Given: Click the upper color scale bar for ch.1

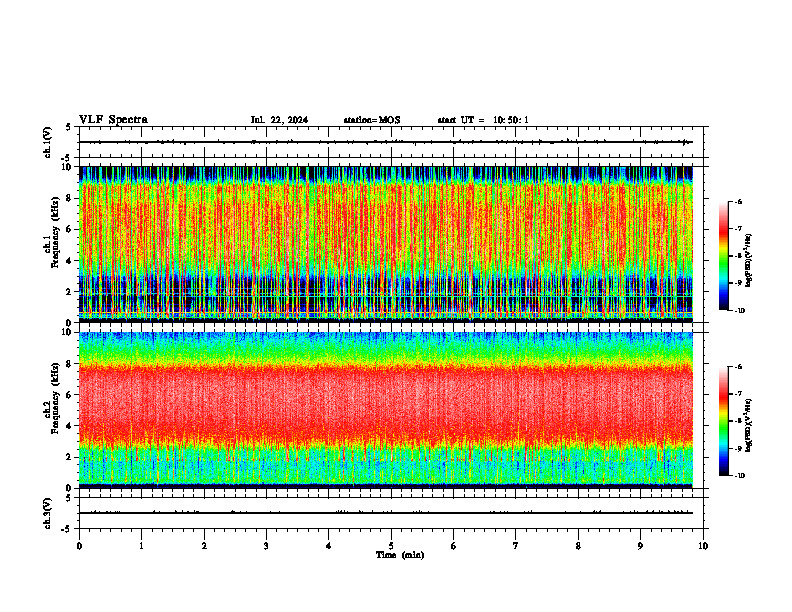Looking at the screenshot, I should tap(724, 256).
